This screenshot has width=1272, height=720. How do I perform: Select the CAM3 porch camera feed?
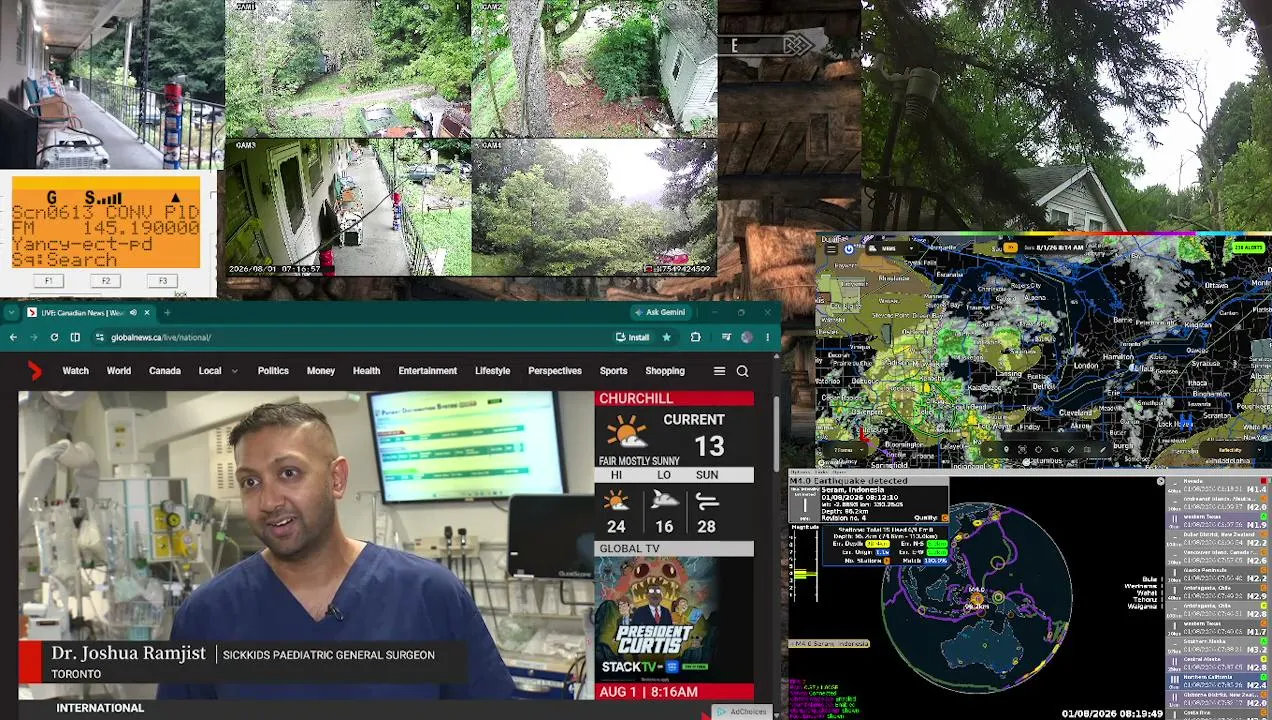tap(347, 207)
